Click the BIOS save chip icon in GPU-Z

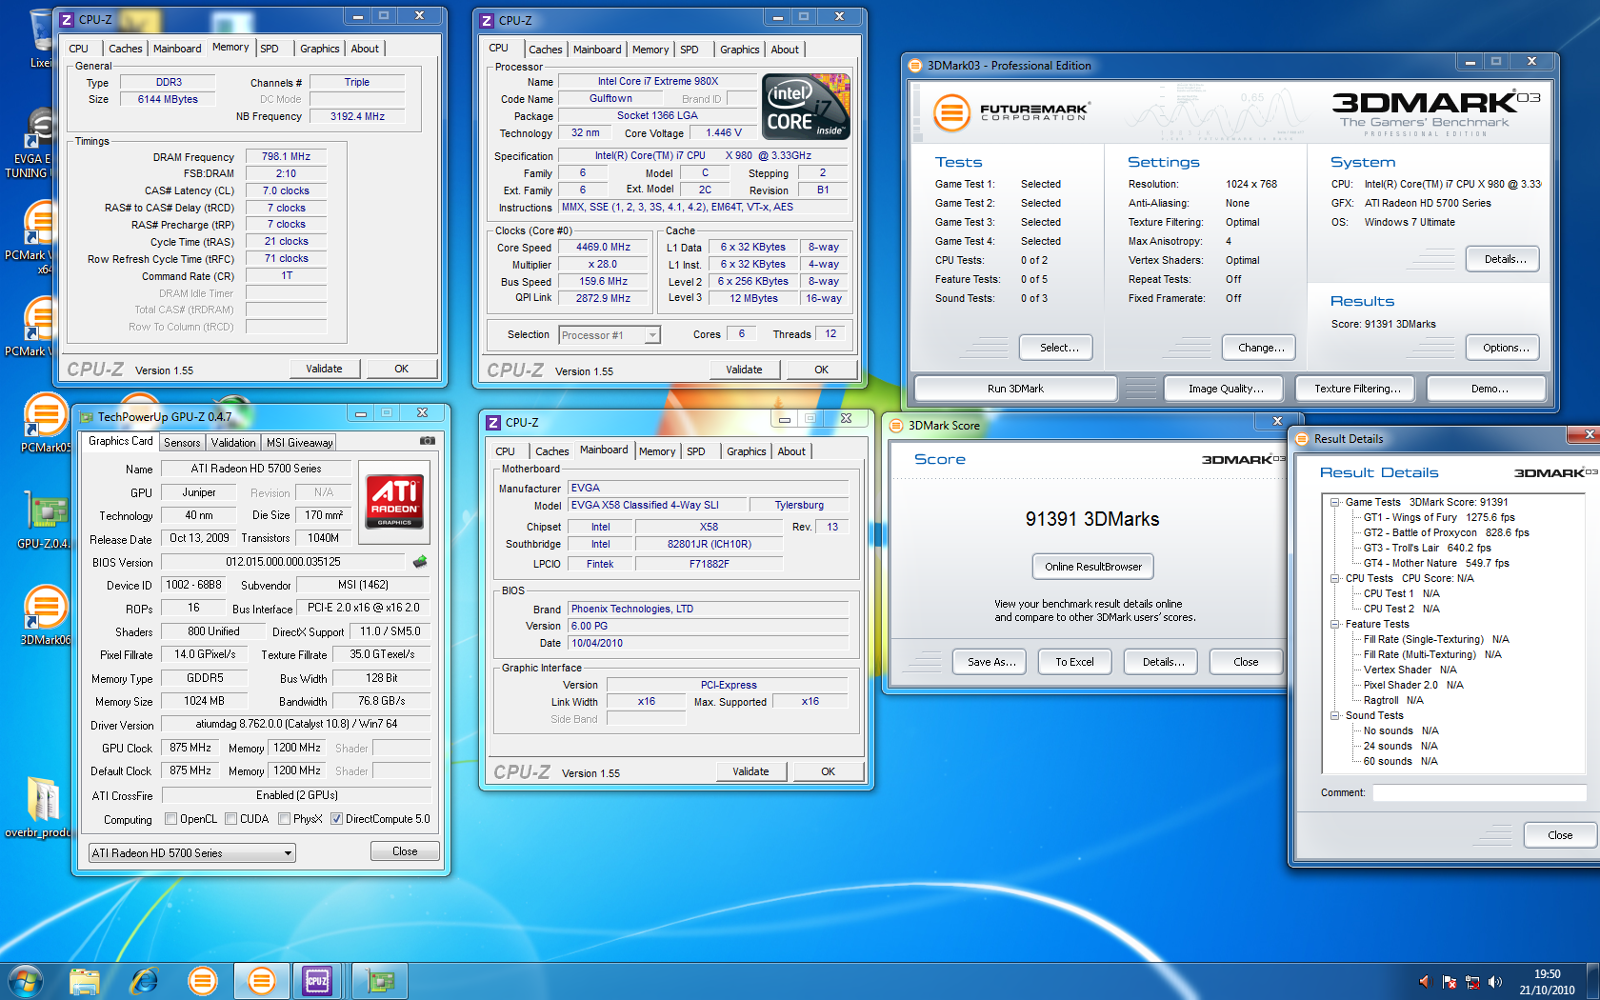click(420, 562)
